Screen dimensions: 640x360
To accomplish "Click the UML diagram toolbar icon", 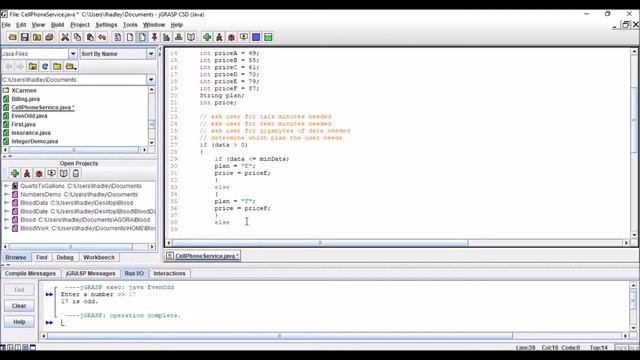I will point(178,37).
